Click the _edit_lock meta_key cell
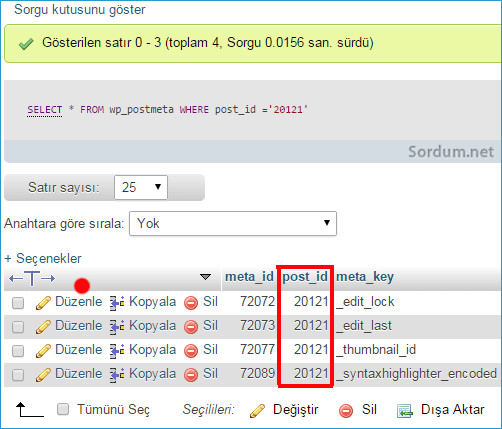The width and height of the screenshot is (502, 429). click(365, 302)
